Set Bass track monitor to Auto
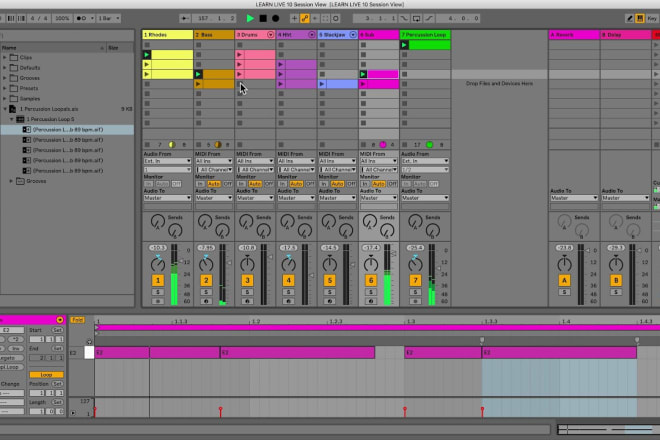 pyautogui.click(x=214, y=184)
